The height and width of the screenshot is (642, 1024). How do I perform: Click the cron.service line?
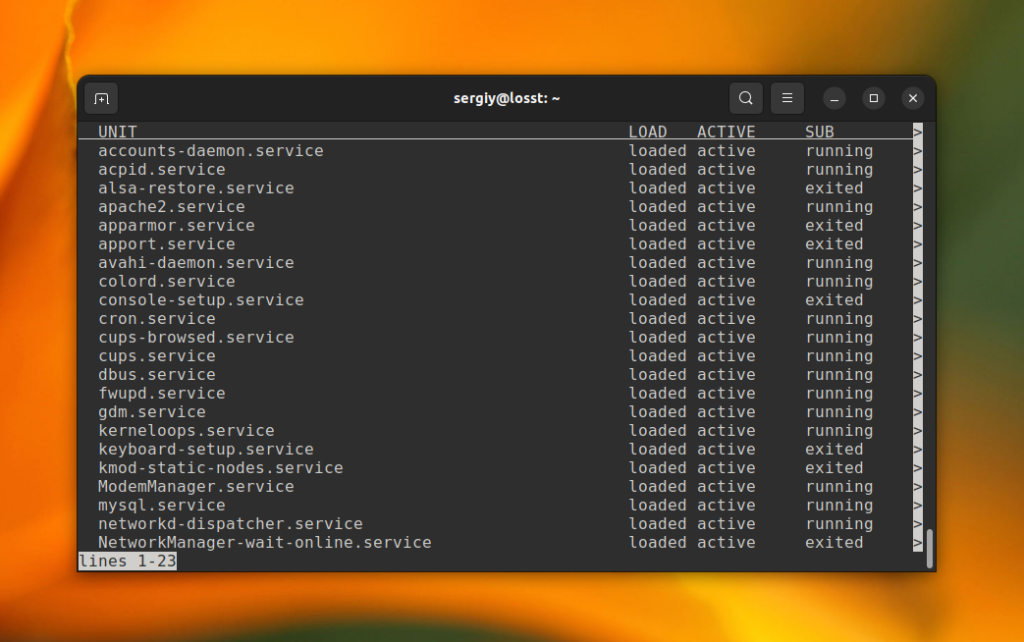point(156,318)
